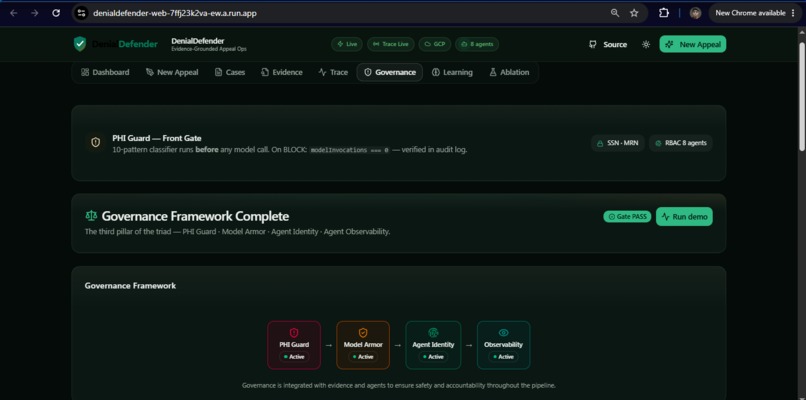Viewport: 806px width, 400px height.
Task: Click the Active status under PHI Guard
Action: coord(294,356)
